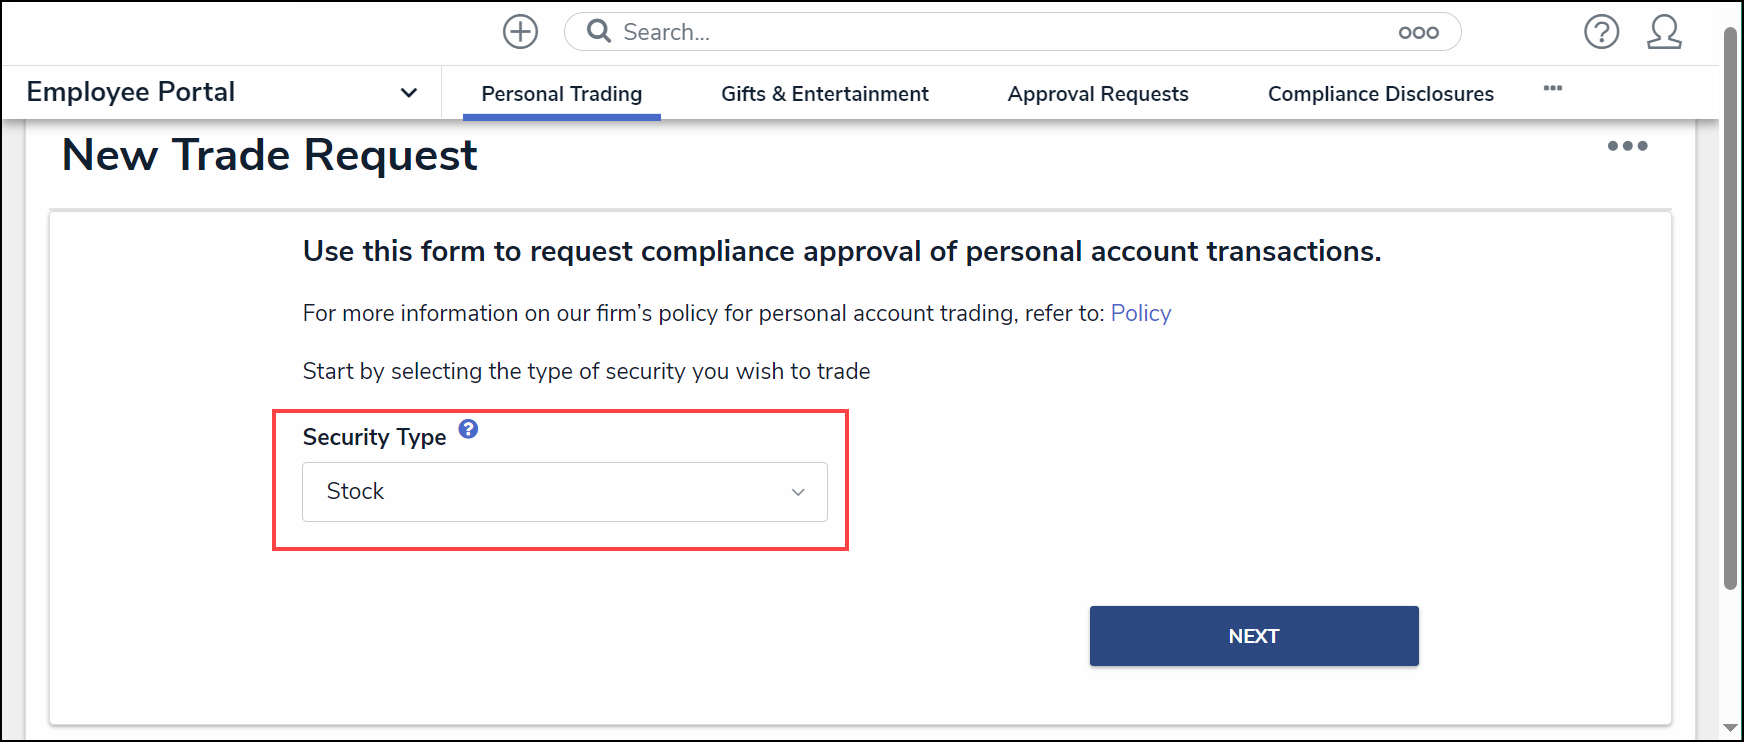Select the Compliance Disclosures tab
Image resolution: width=1744 pixels, height=742 pixels.
[x=1380, y=94]
